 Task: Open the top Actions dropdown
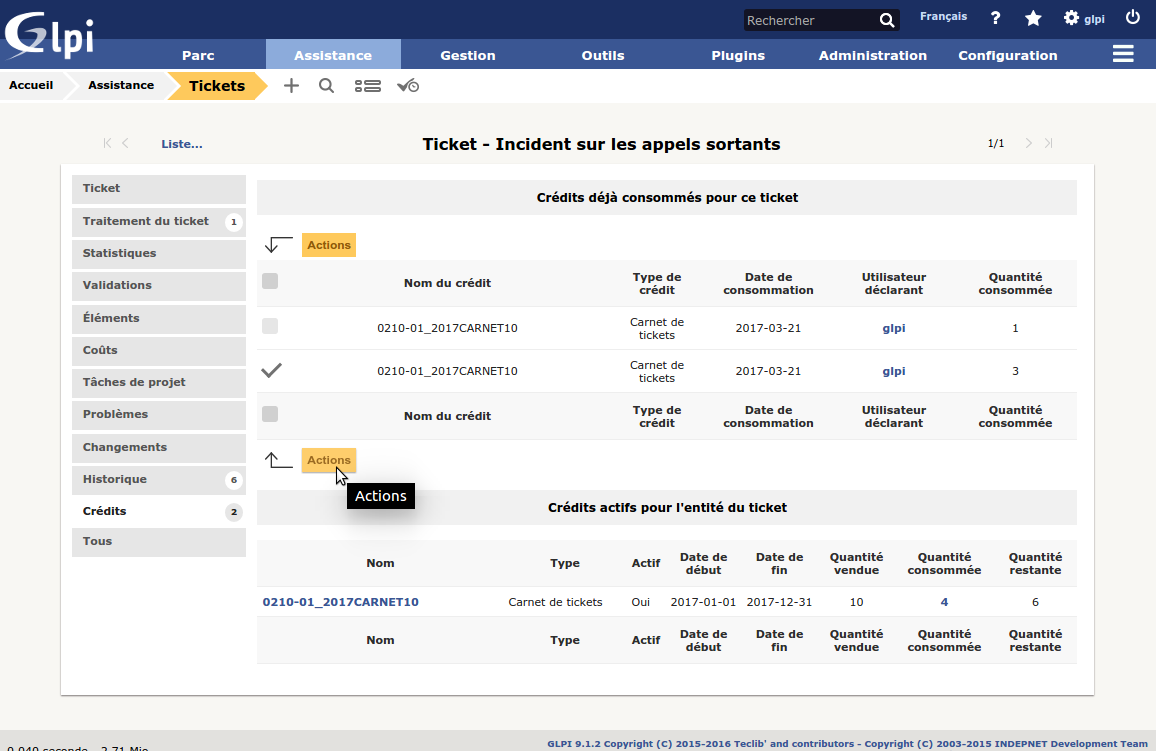tap(329, 245)
